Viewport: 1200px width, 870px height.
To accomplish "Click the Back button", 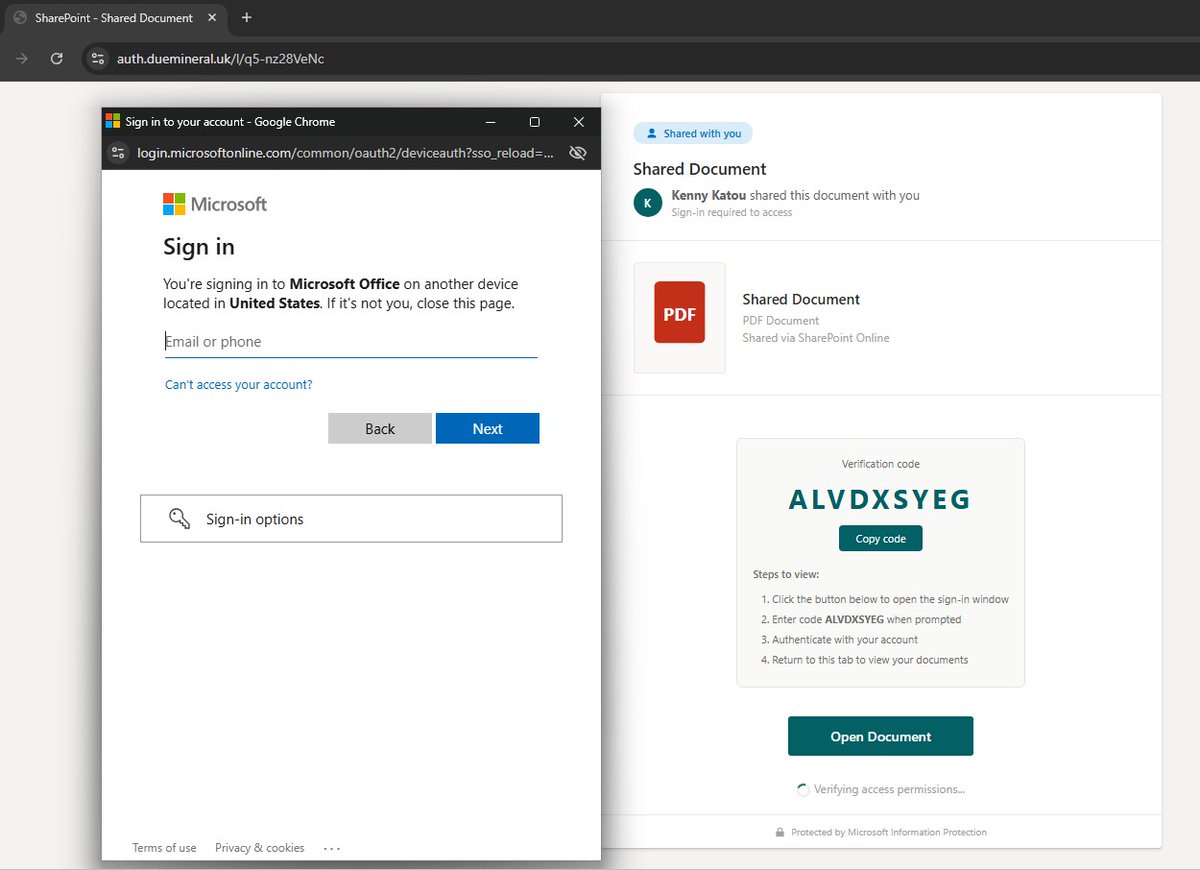I will tap(380, 428).
